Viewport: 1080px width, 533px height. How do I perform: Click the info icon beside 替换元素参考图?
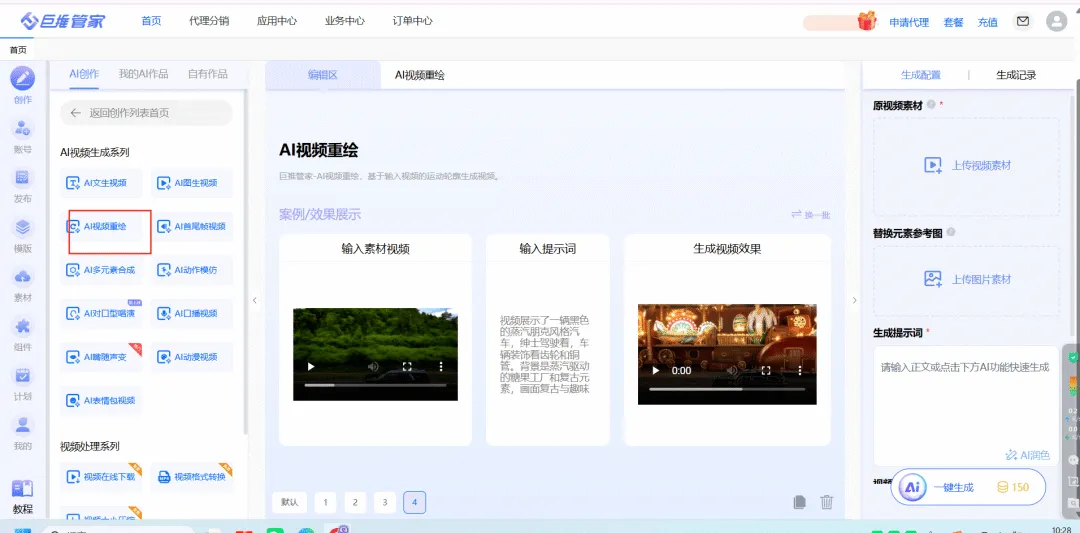pyautogui.click(x=951, y=233)
